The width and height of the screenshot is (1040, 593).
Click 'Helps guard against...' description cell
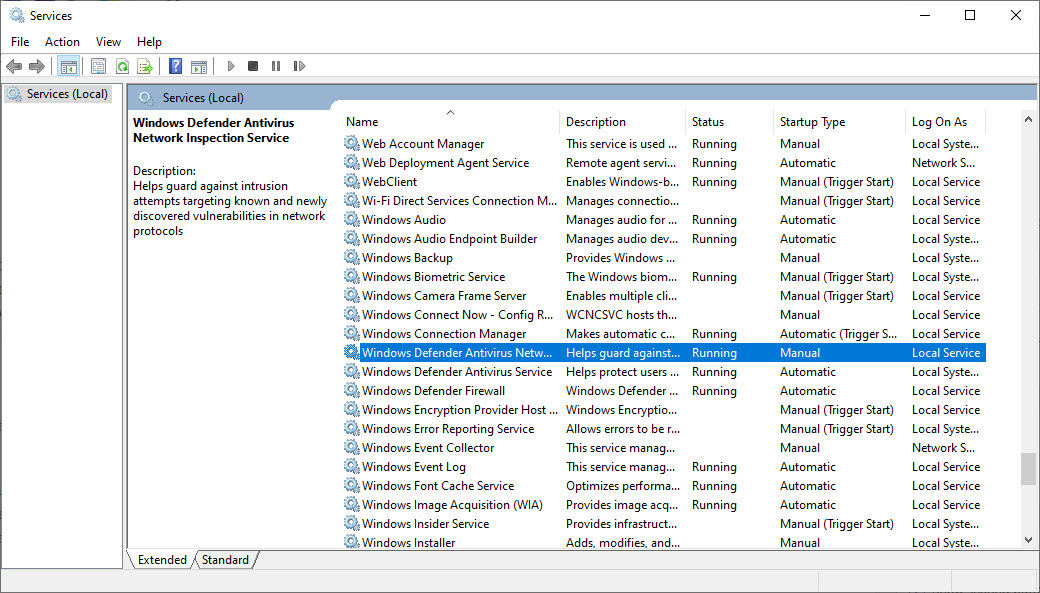[x=623, y=353]
